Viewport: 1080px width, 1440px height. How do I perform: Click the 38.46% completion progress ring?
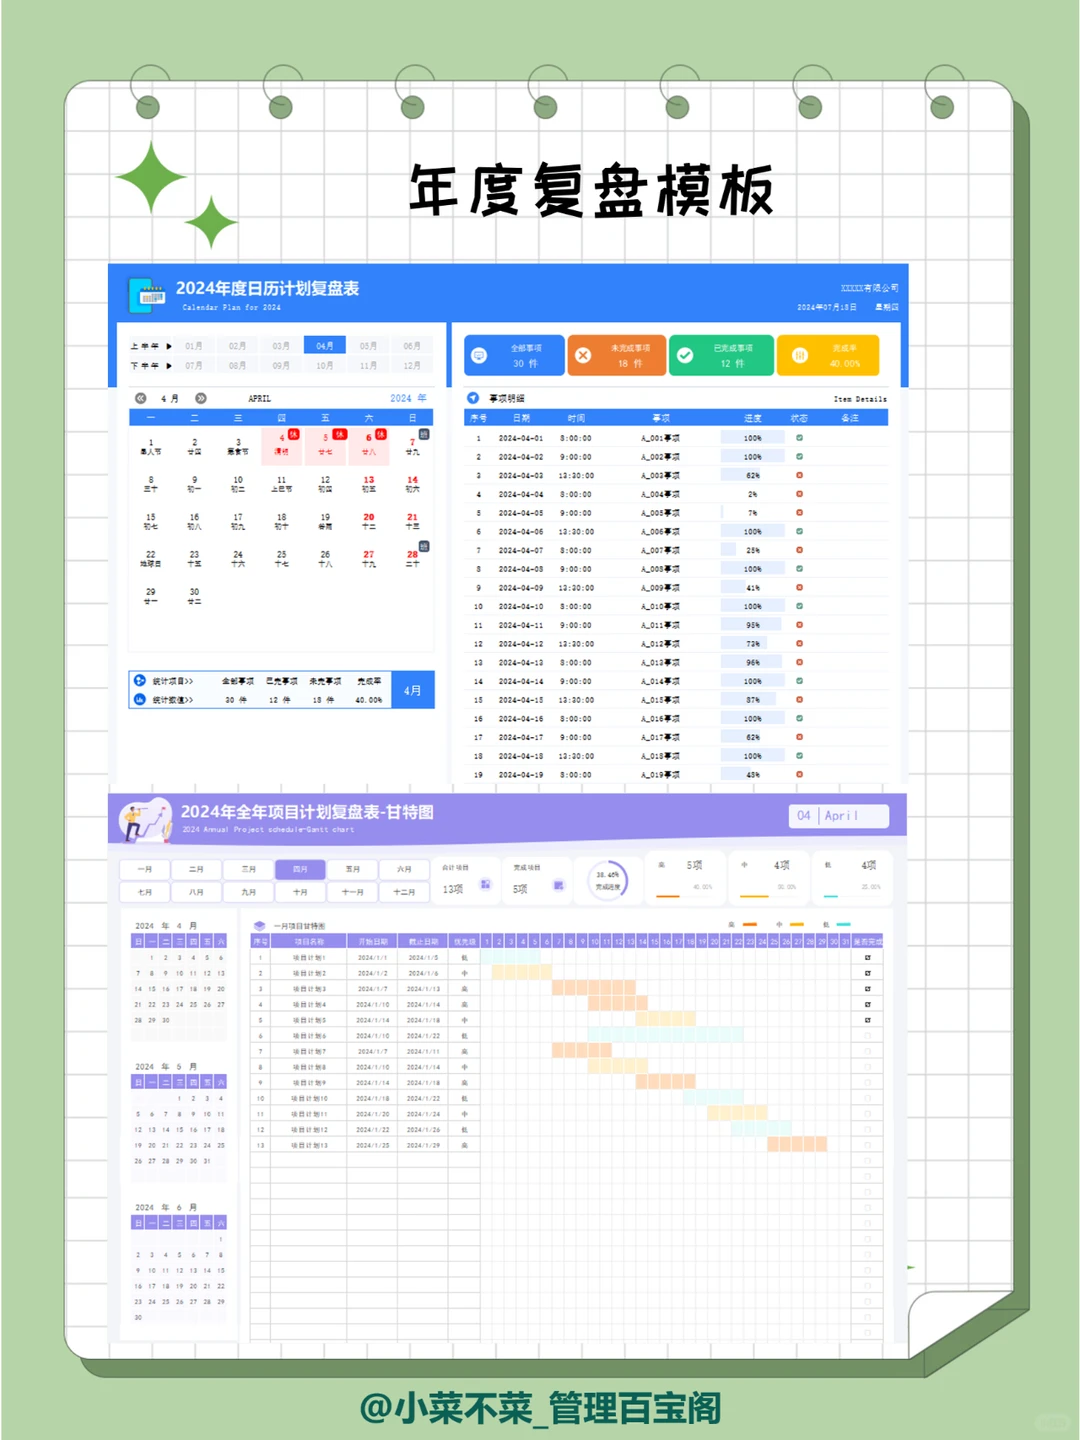(x=607, y=880)
